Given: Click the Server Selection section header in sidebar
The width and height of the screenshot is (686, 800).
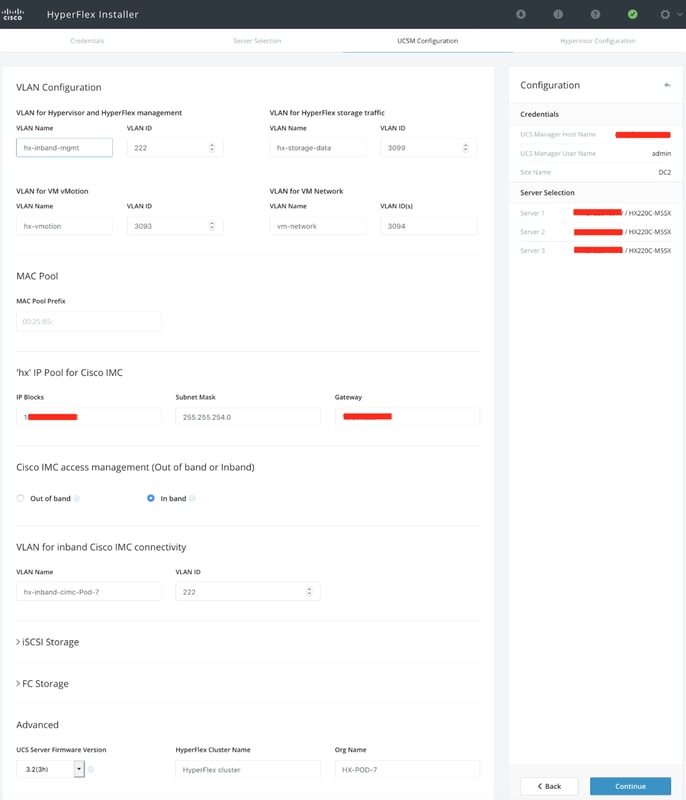Looking at the screenshot, I should coord(595,192).
